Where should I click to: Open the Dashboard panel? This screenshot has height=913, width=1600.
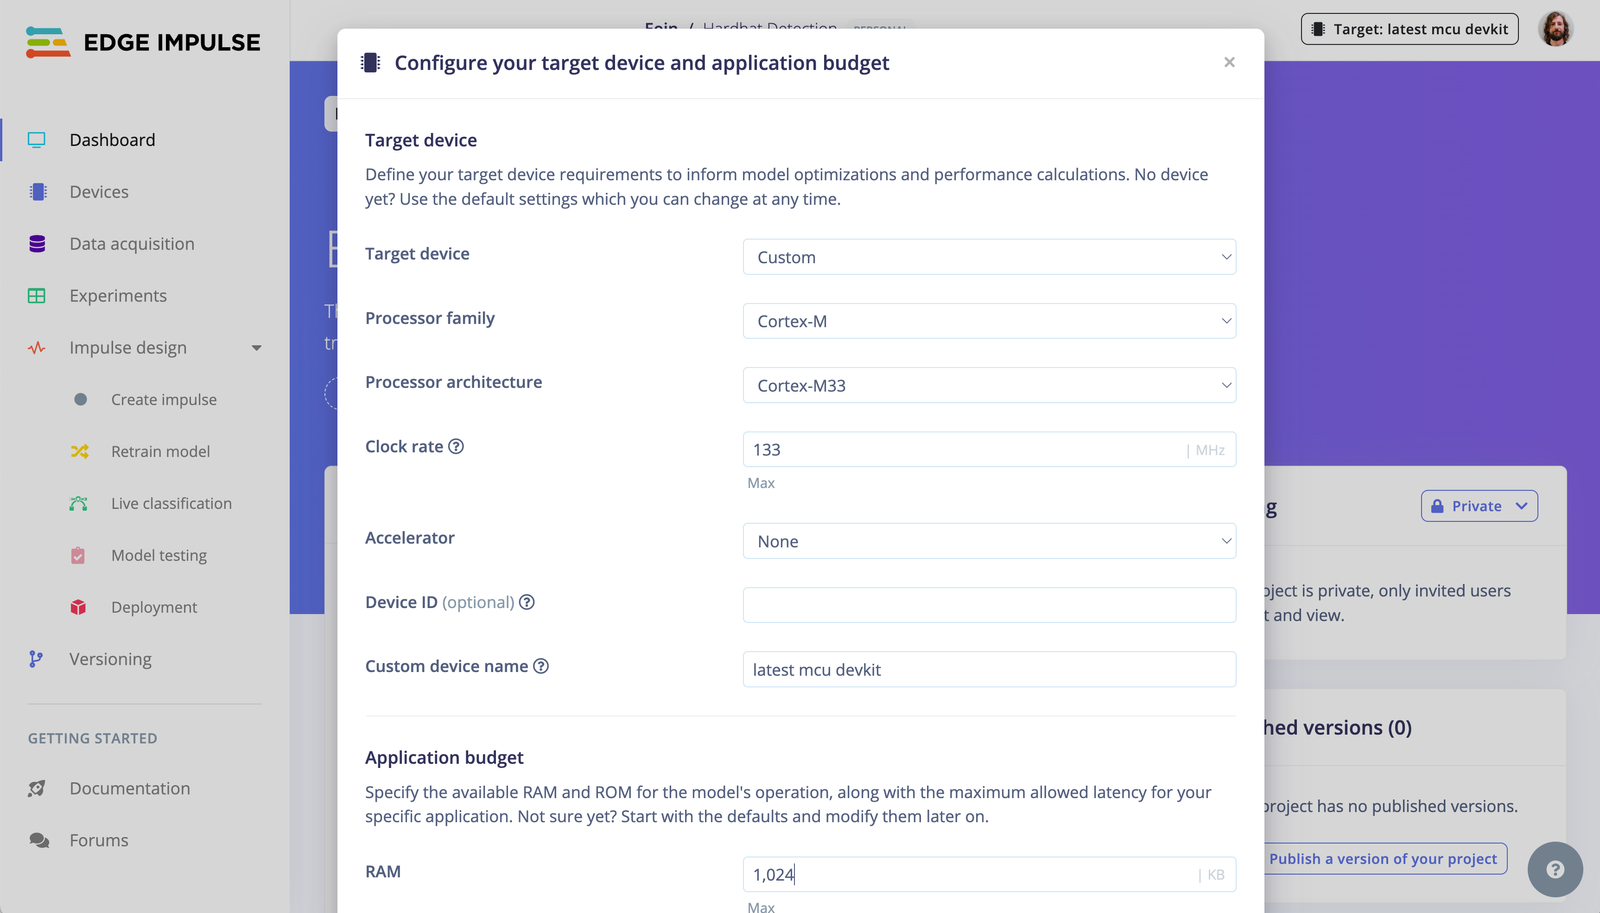tap(112, 139)
